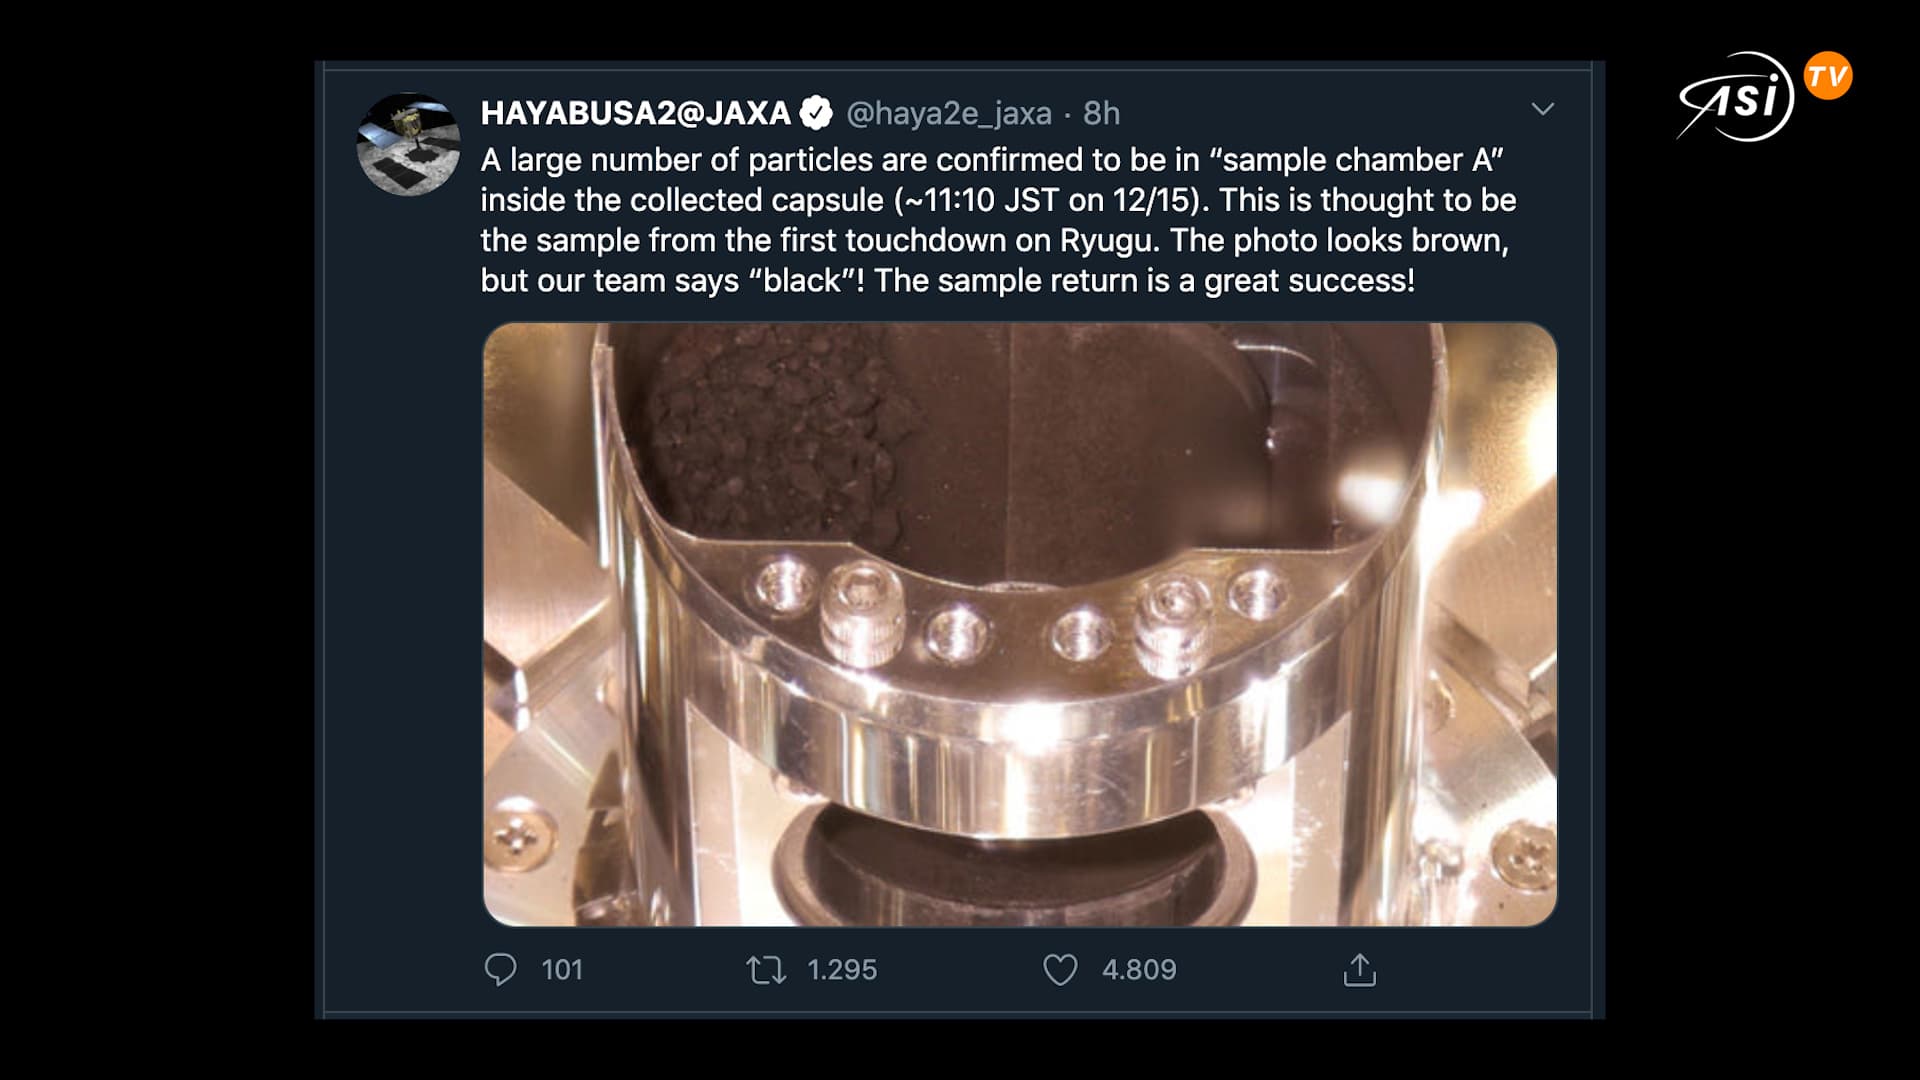Open the HAYABUSA2 profile avatar

click(x=408, y=144)
